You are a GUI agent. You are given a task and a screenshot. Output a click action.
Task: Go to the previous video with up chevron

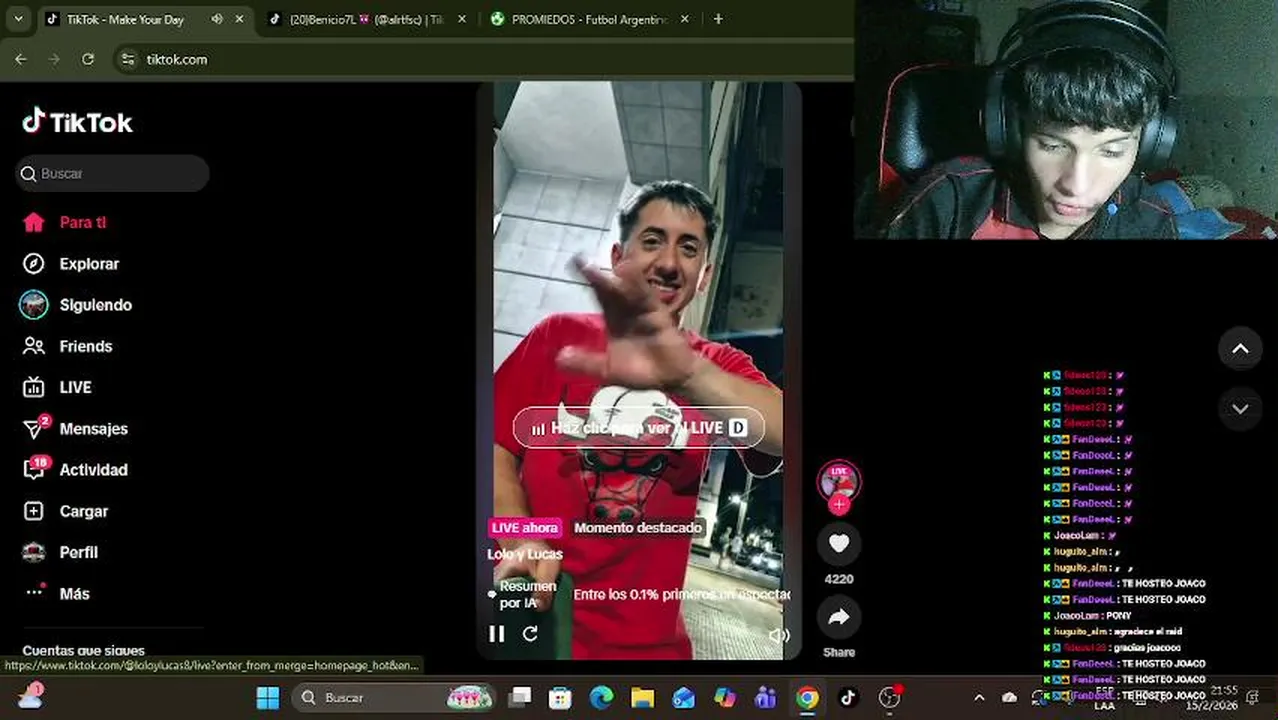point(1240,349)
